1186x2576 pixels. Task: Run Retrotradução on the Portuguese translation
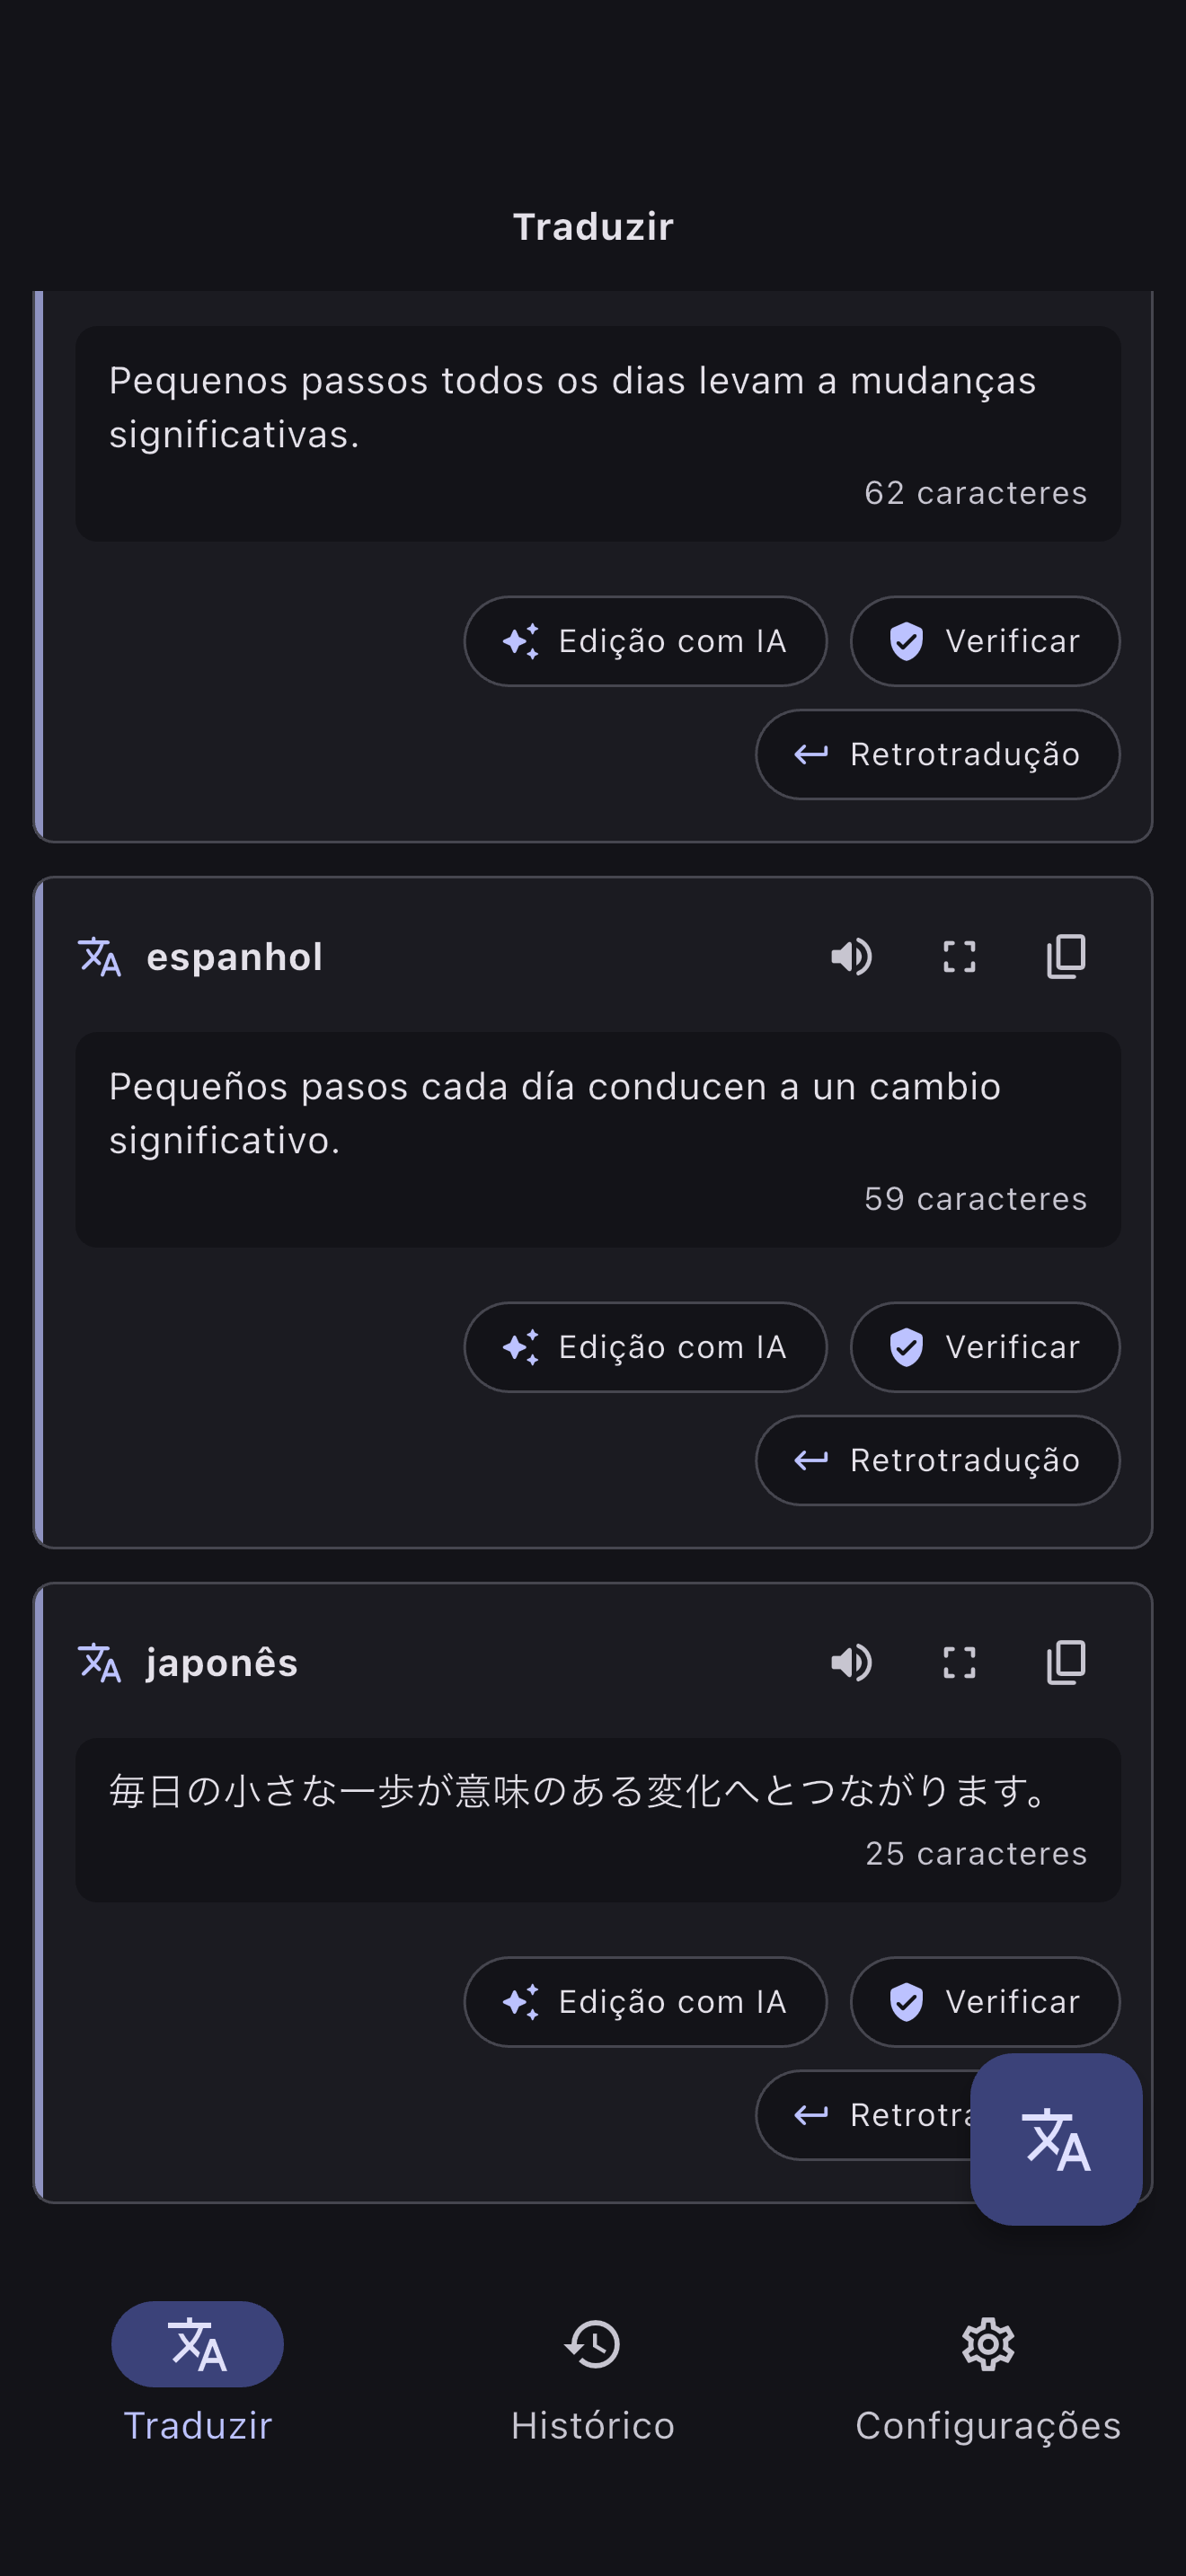pyautogui.click(x=938, y=754)
